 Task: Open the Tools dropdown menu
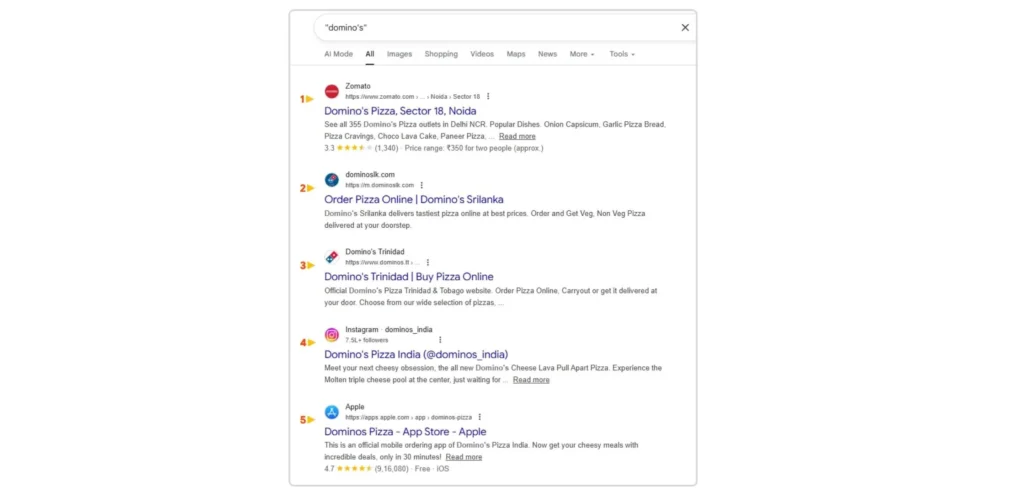pyautogui.click(x=621, y=54)
